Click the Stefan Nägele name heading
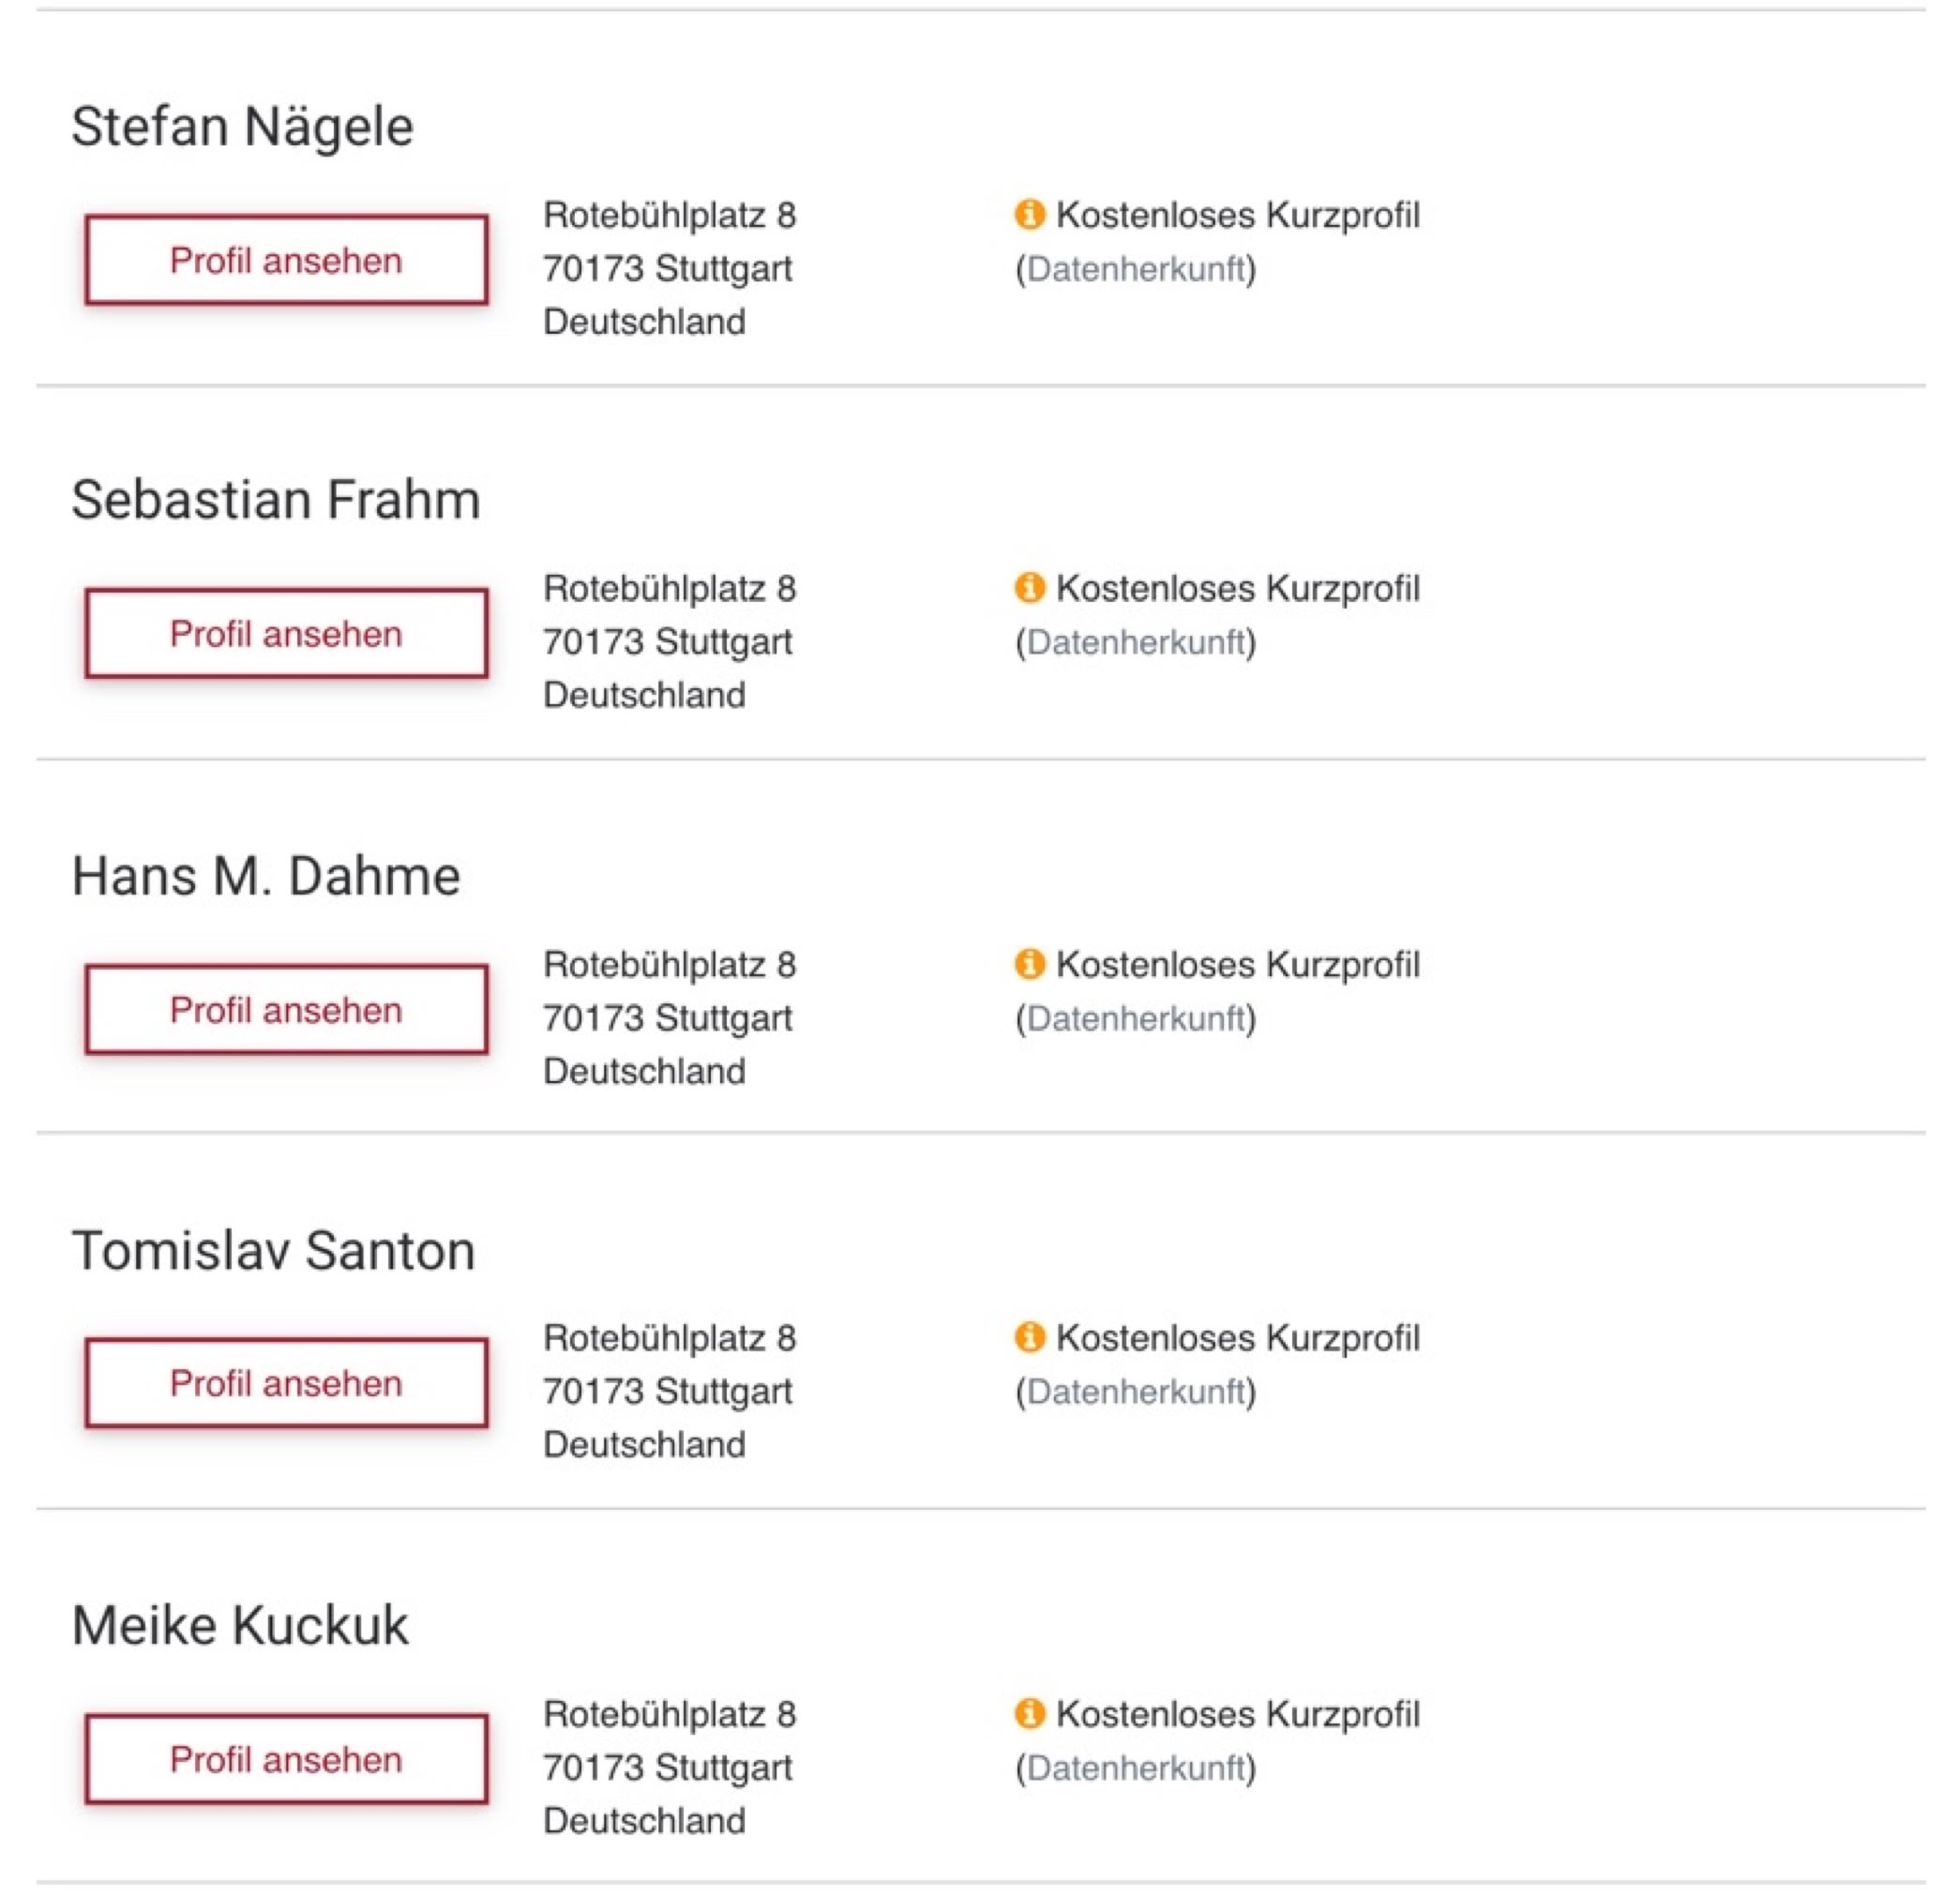The image size is (1960, 1896). (242, 127)
